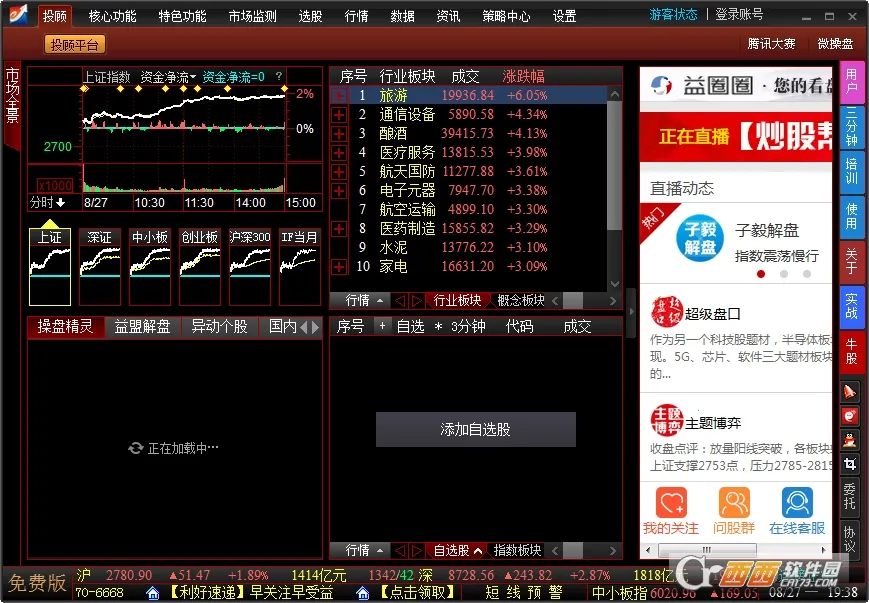Open the 资金净流 dropdown on the chart

(x=168, y=76)
